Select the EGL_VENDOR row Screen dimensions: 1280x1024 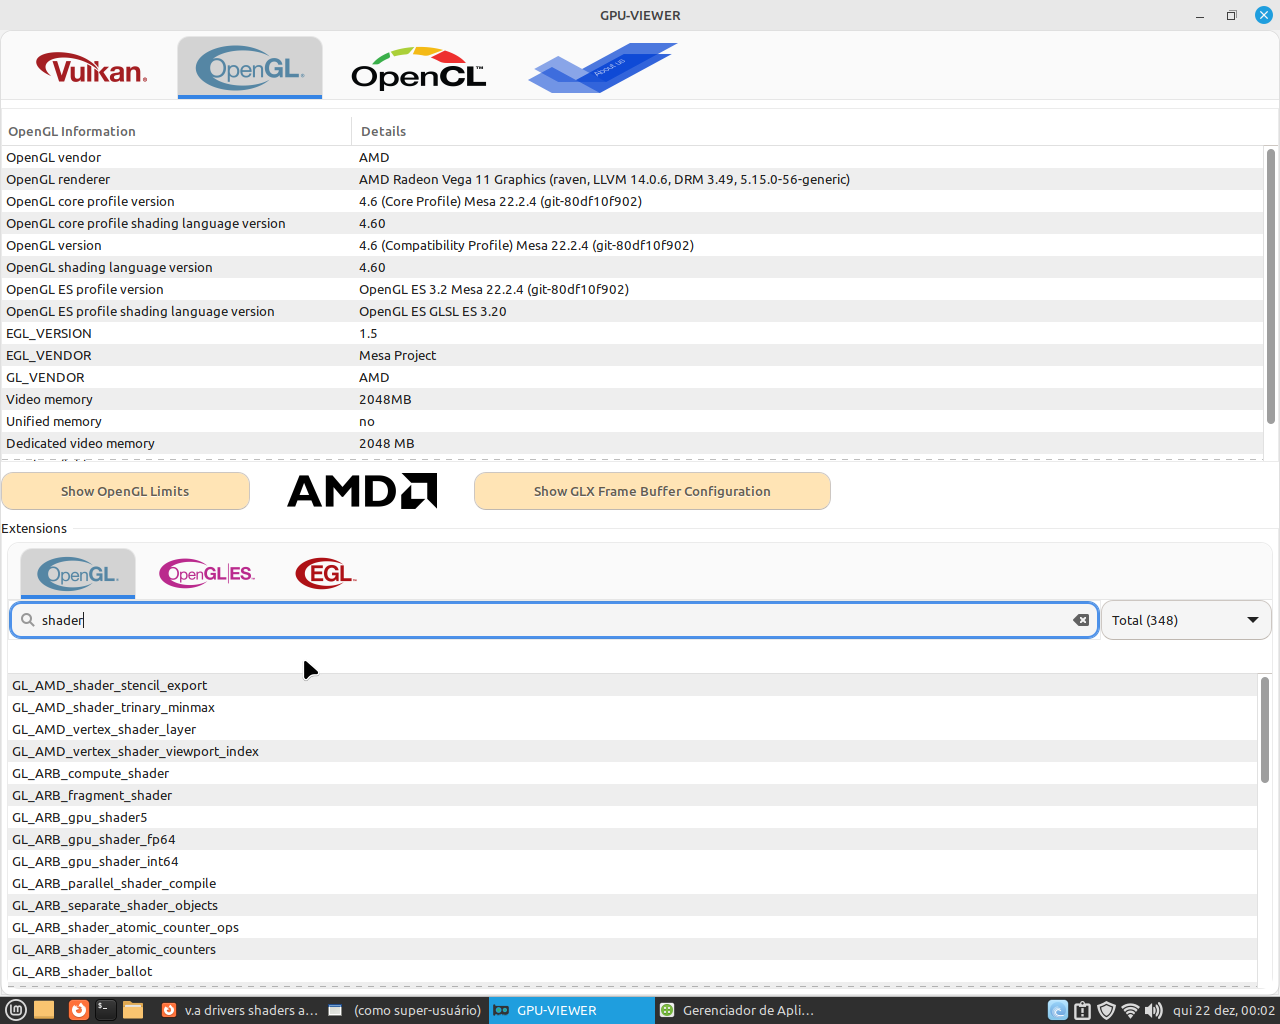tap(632, 355)
